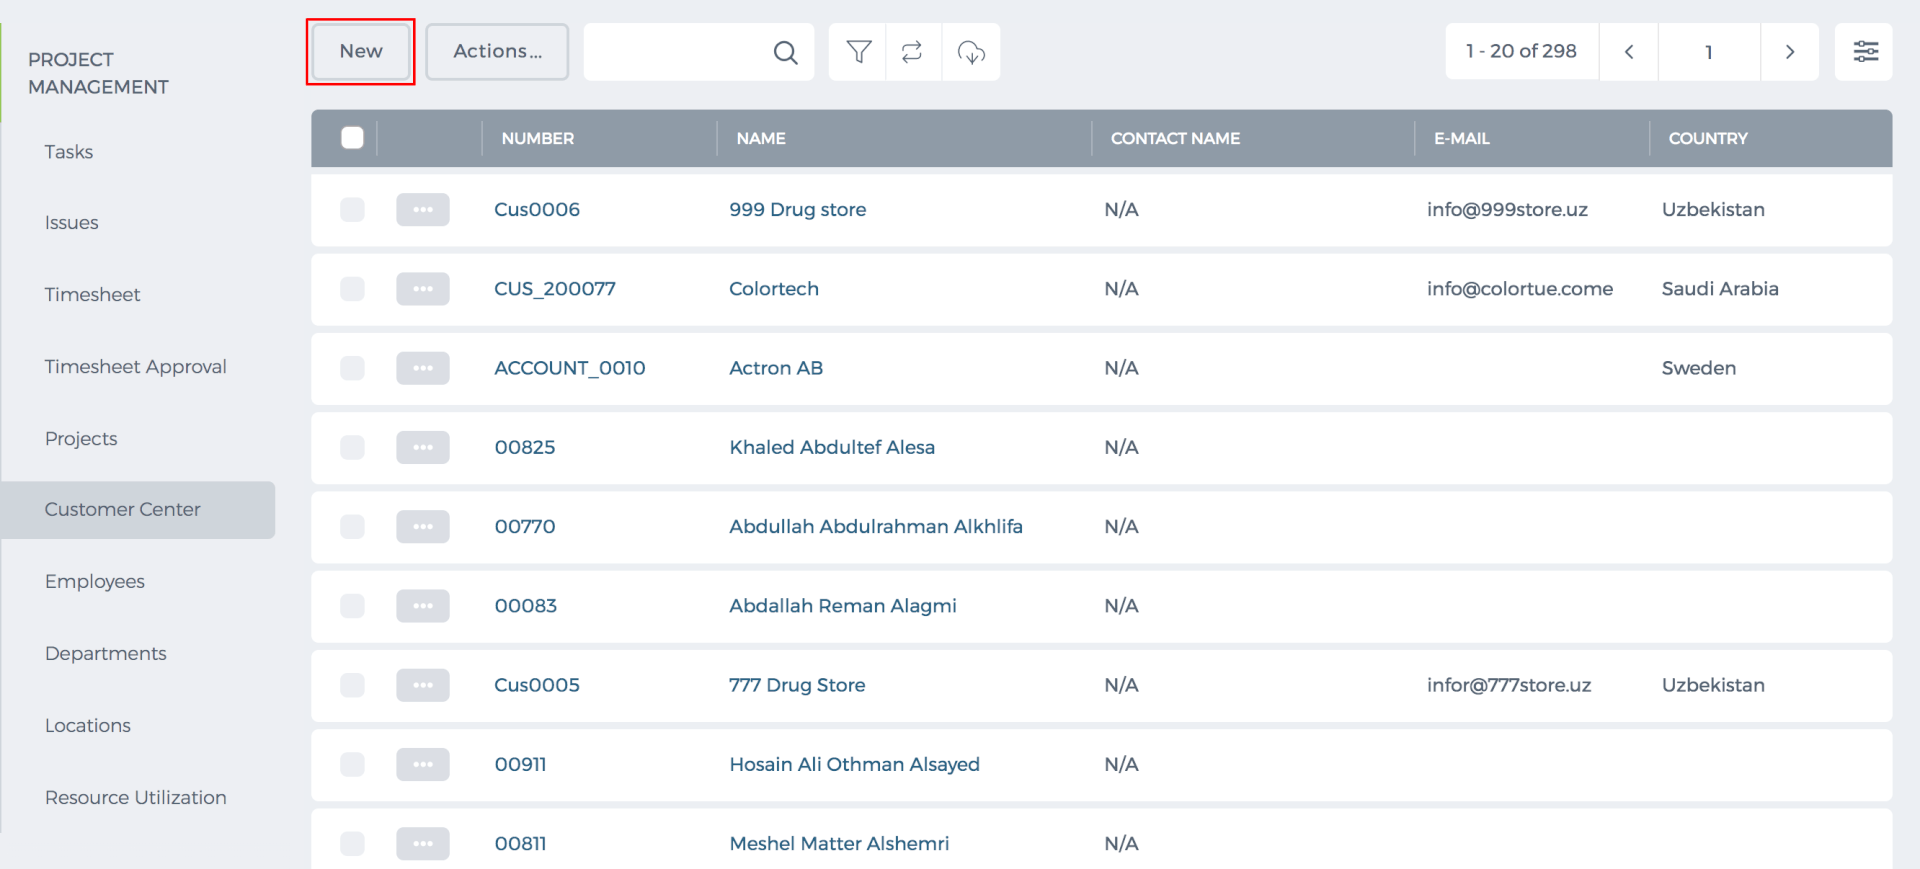Select the checkbox for Actron AB
The width and height of the screenshot is (1920, 869).
(x=352, y=368)
